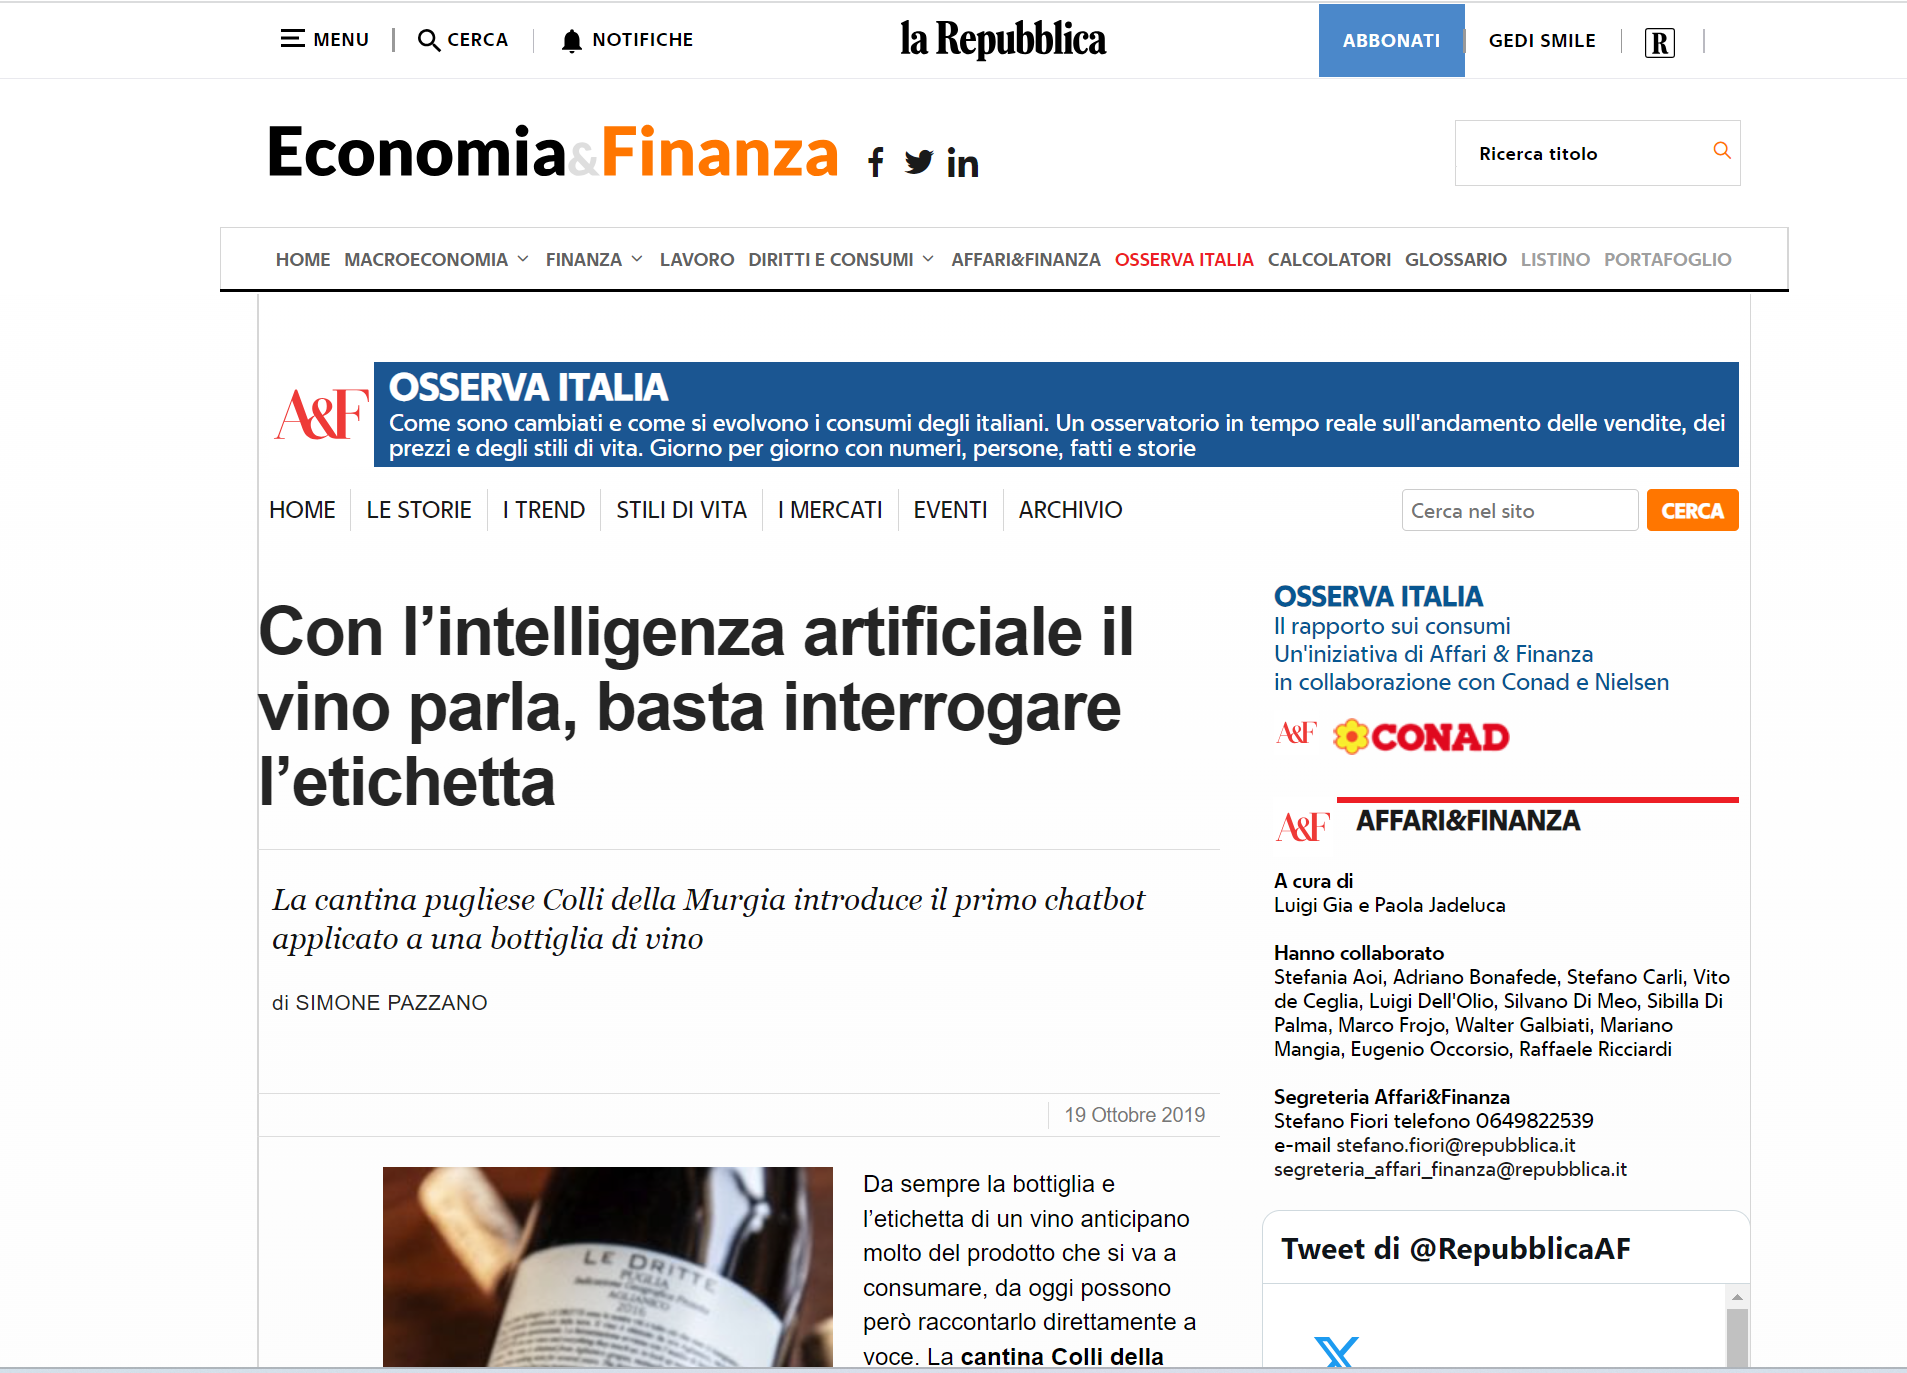Click the tweet widget scrollbar up arrow

[x=1737, y=1296]
